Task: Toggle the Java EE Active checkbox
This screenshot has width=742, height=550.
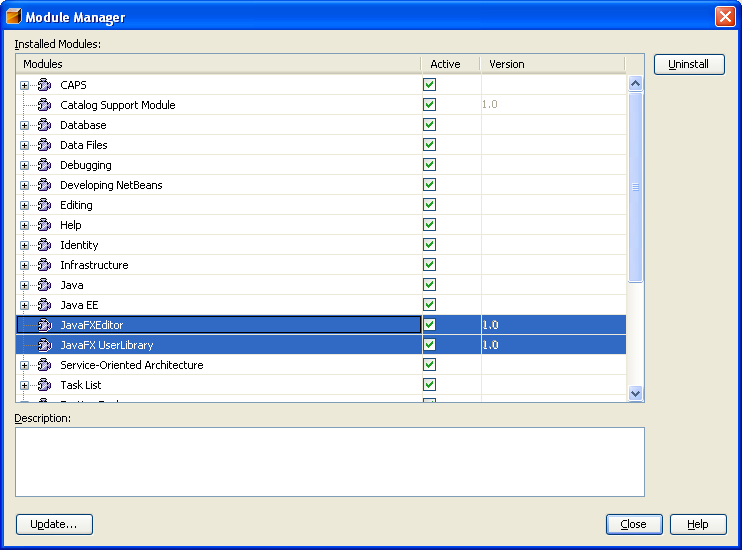Action: point(429,304)
